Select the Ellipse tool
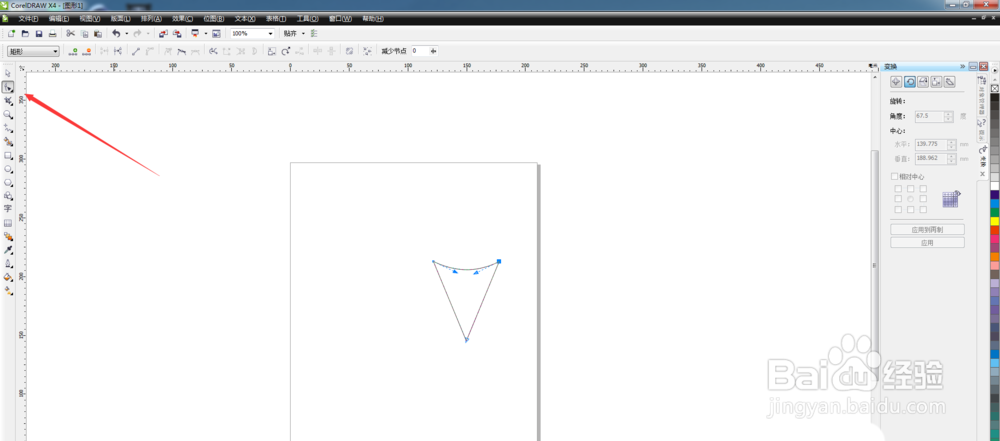 (x=8, y=168)
